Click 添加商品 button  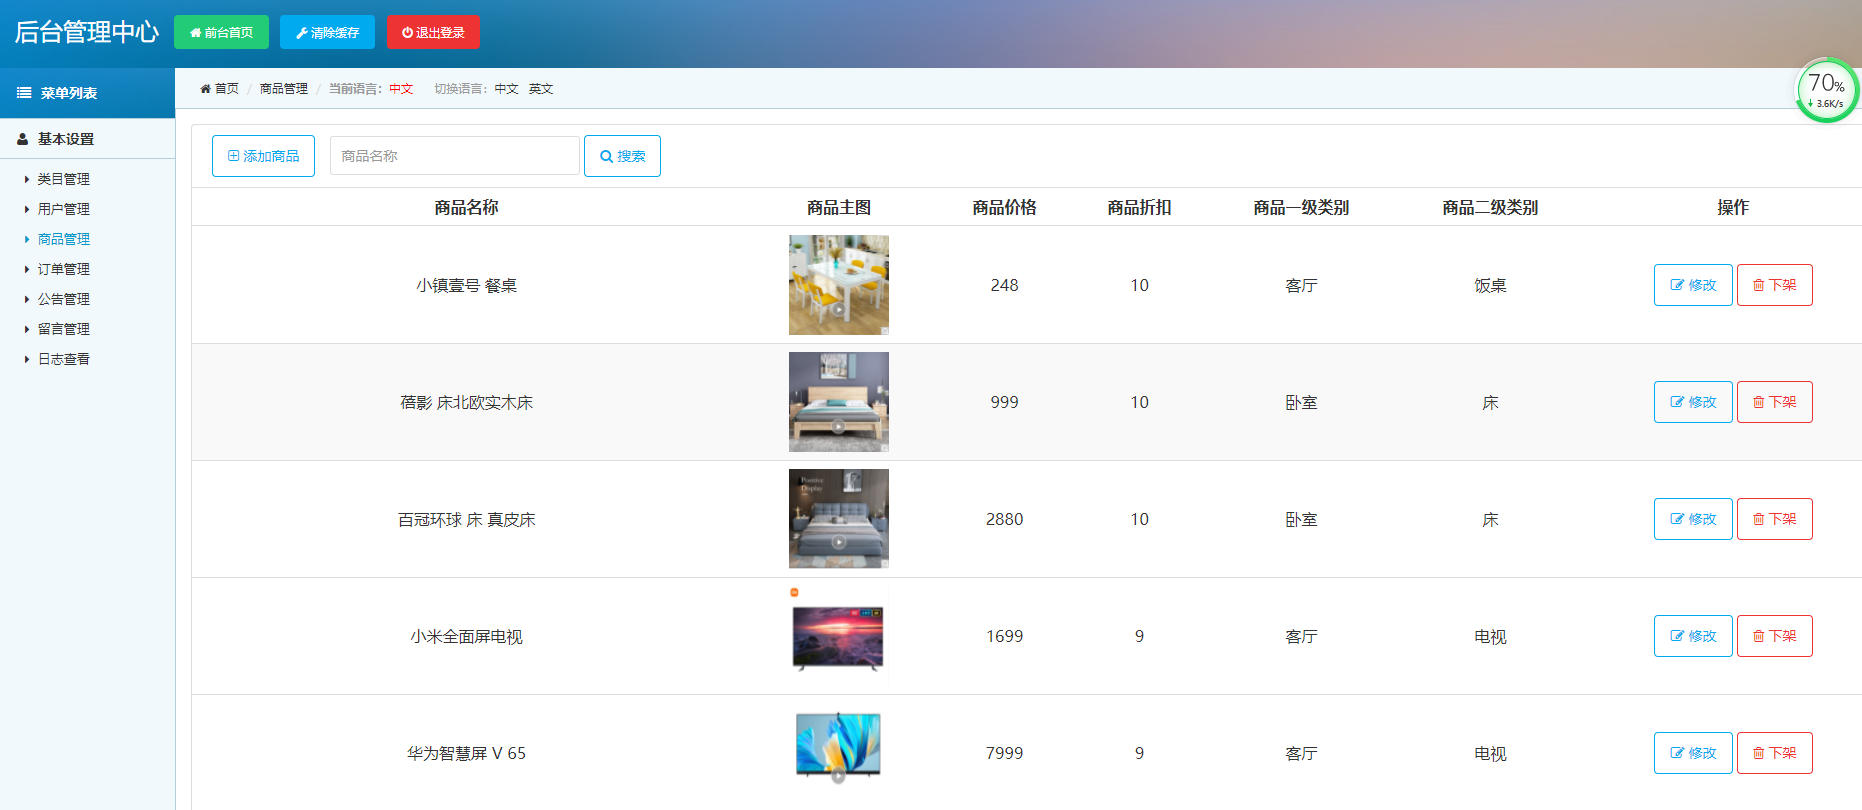tap(263, 156)
